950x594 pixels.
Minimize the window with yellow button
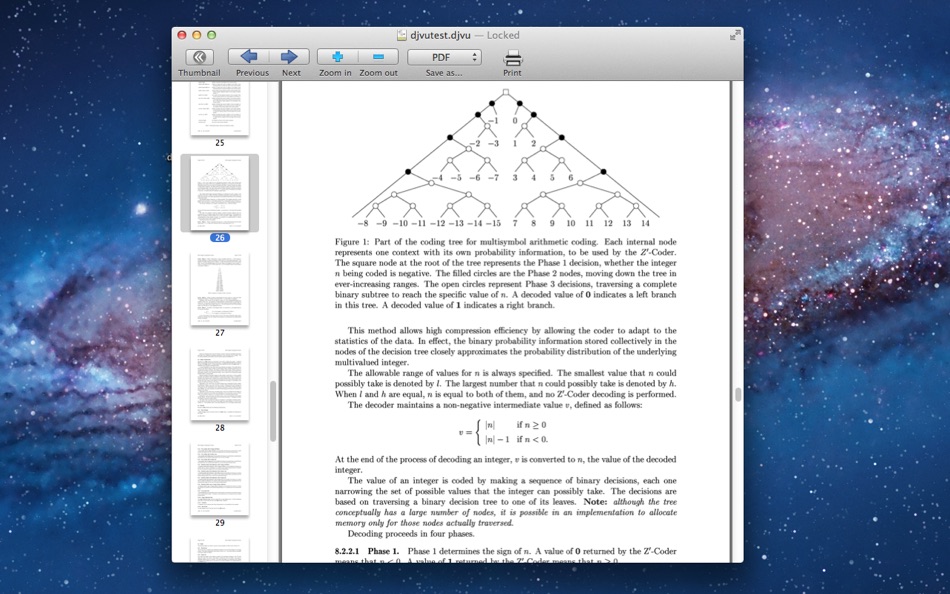click(x=196, y=35)
